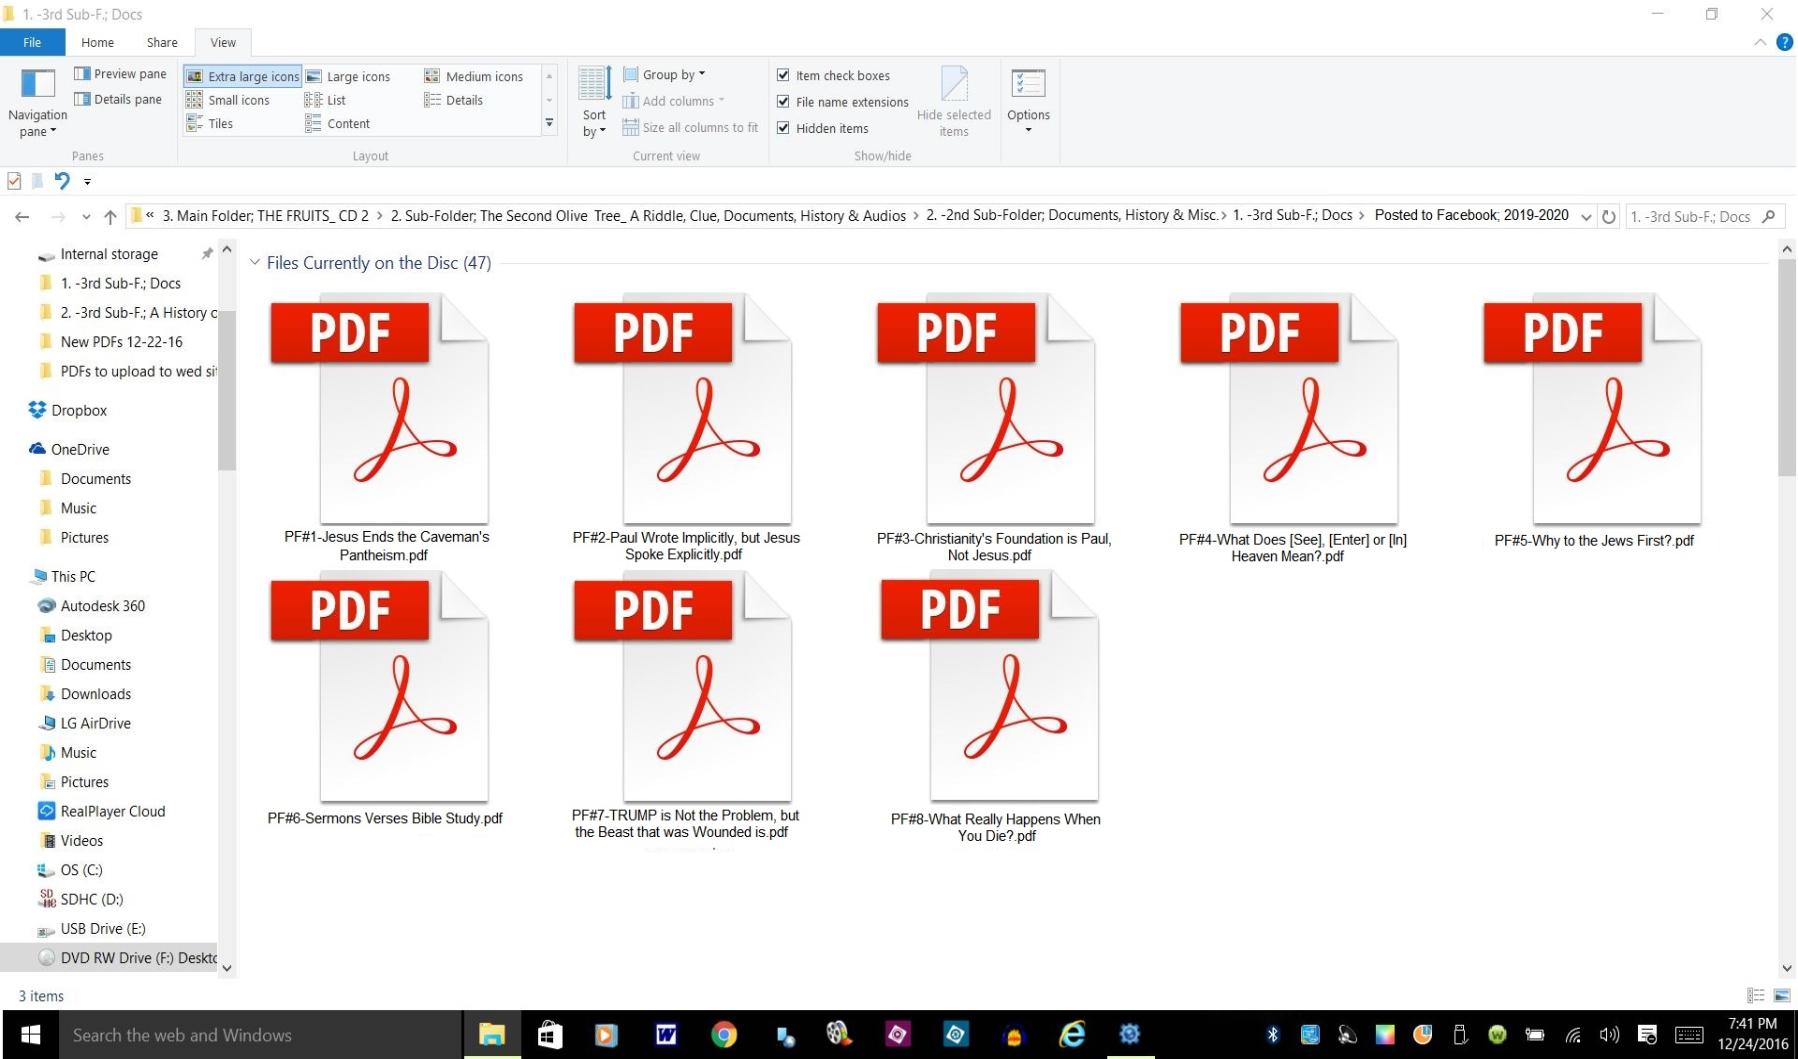Open the File menu tab
The image size is (1798, 1059).
[x=32, y=42]
